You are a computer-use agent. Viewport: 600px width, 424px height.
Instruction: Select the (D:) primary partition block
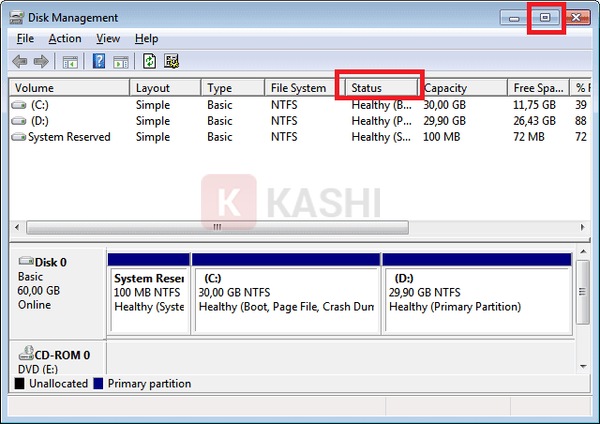[x=475, y=293]
